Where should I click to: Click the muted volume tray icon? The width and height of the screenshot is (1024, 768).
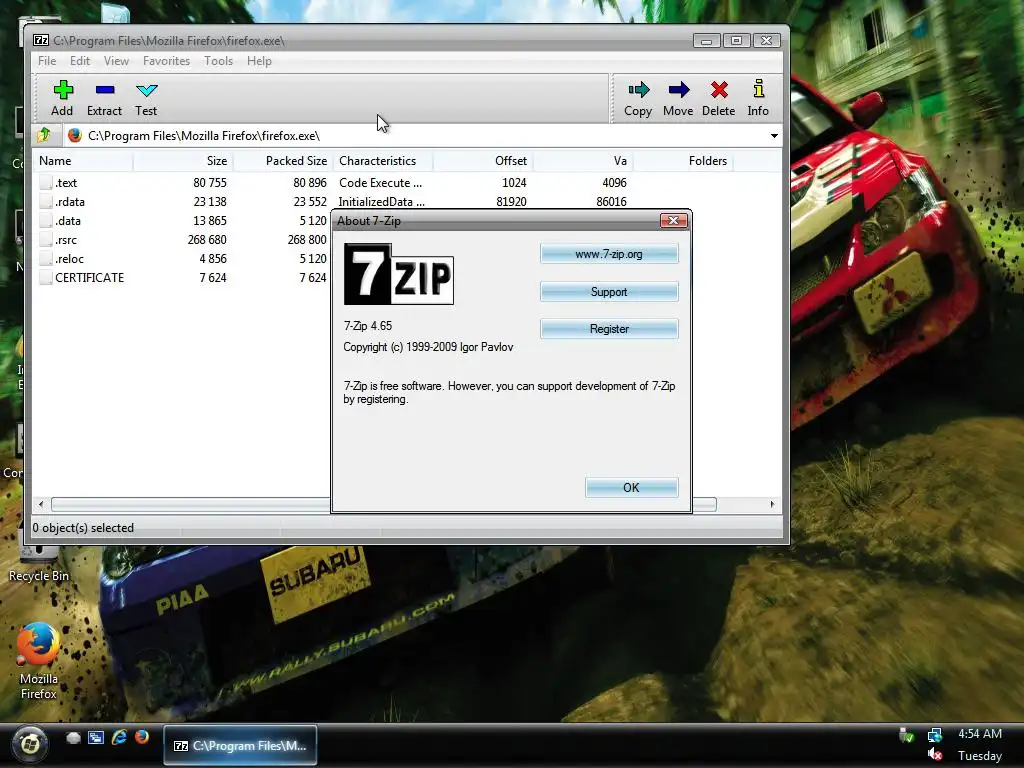(935, 756)
